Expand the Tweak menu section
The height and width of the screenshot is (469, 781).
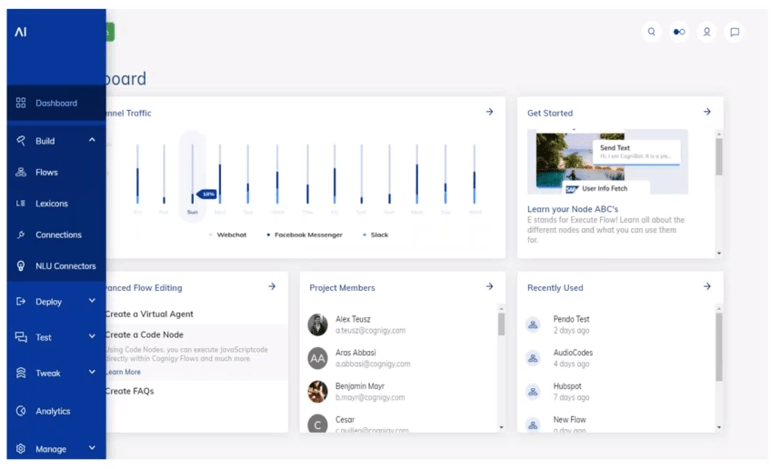pyautogui.click(x=92, y=373)
